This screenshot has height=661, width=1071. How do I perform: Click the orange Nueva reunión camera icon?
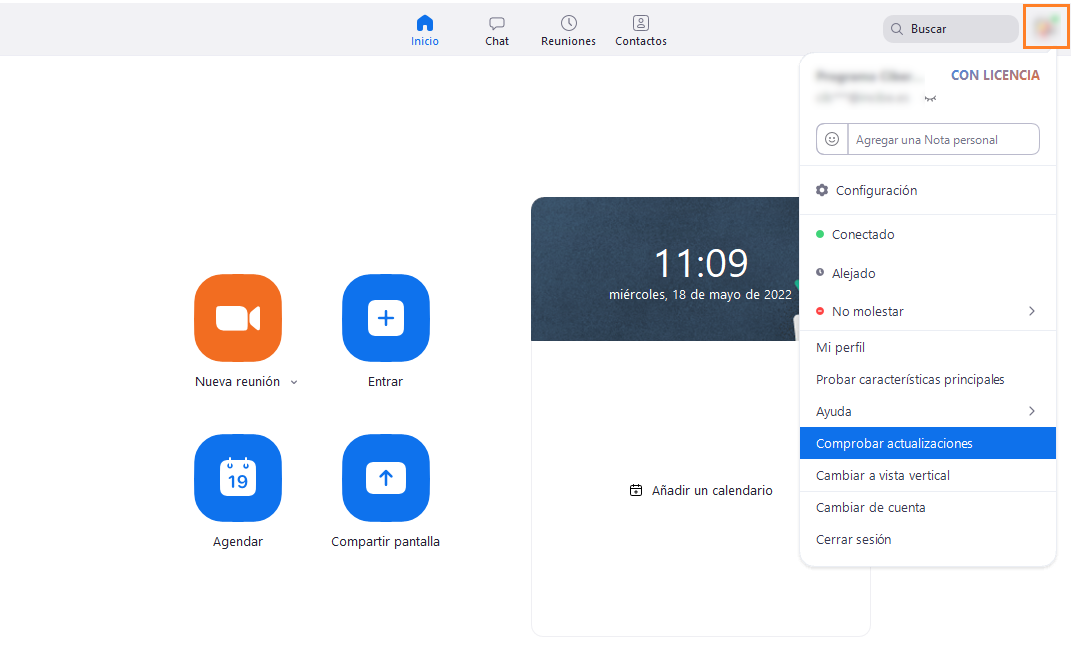point(237,318)
